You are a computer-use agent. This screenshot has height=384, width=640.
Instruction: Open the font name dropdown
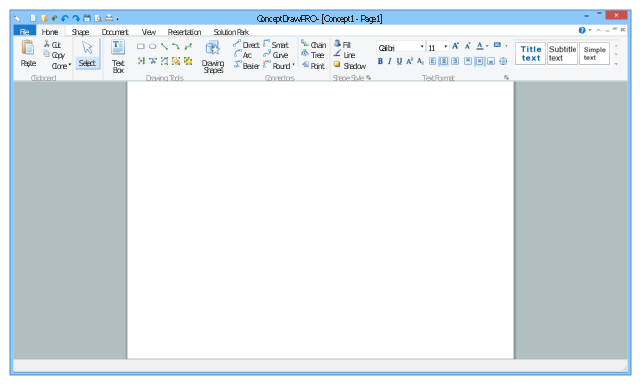422,47
